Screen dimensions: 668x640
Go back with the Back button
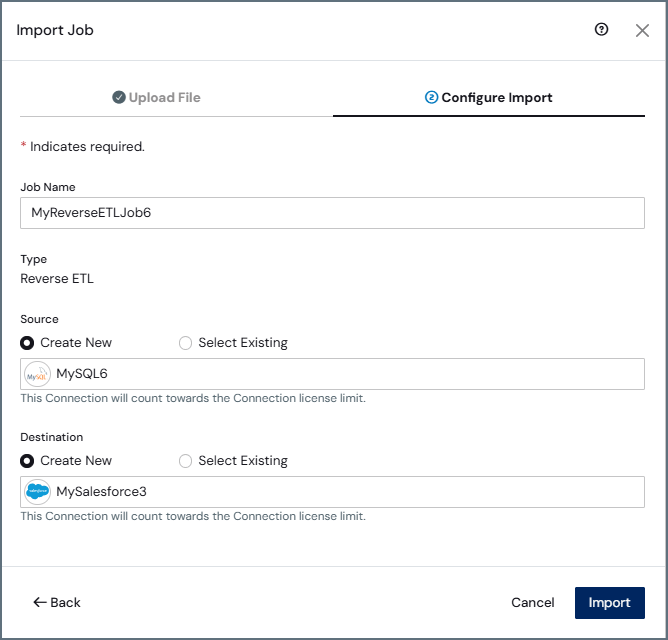tap(57, 603)
